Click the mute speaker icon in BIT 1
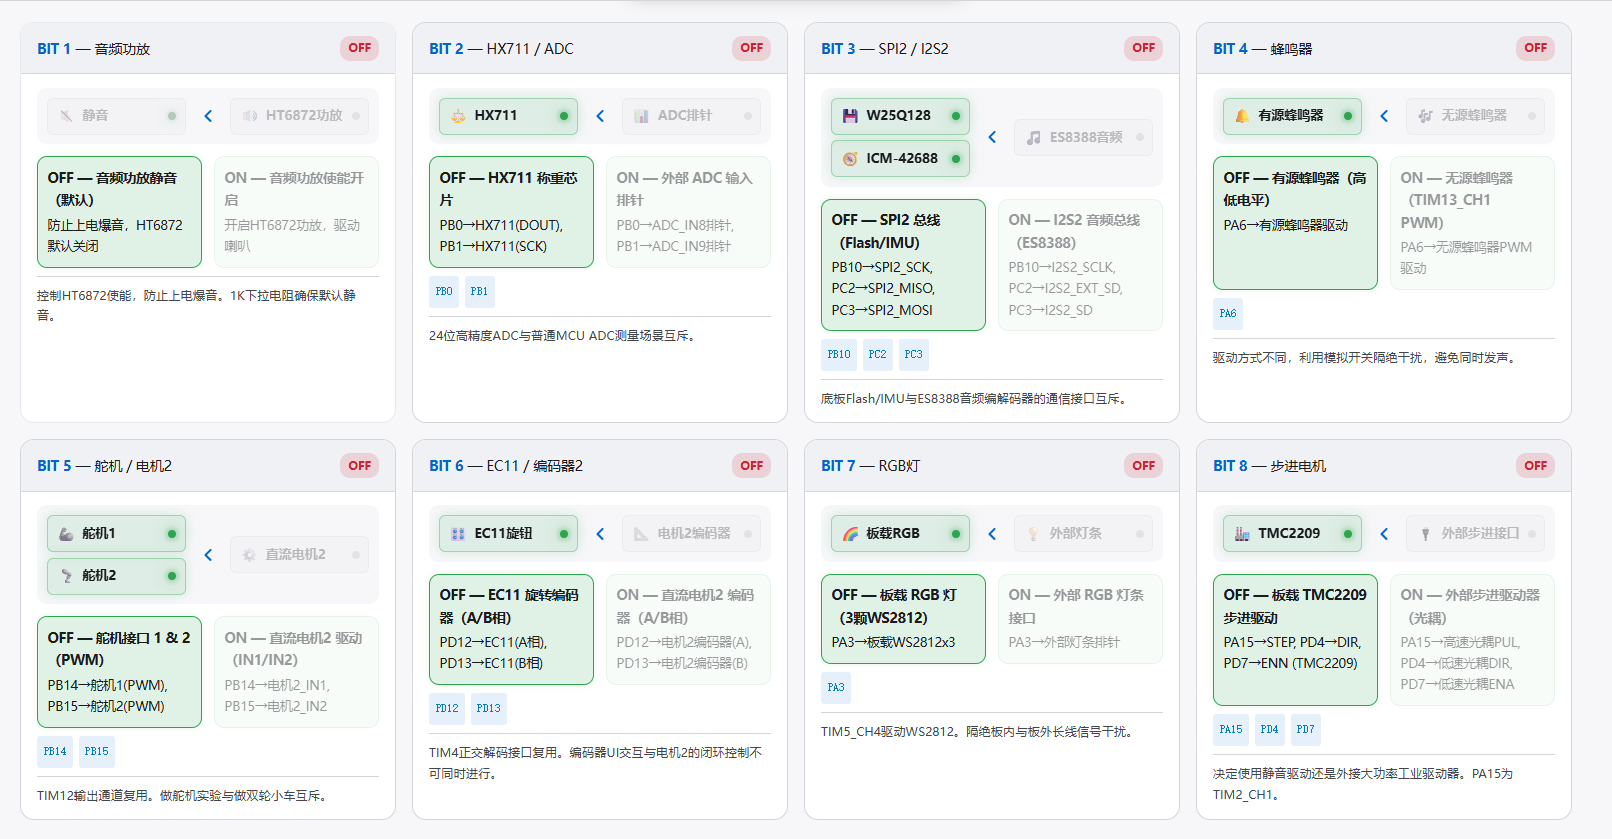1612x839 pixels. click(66, 116)
